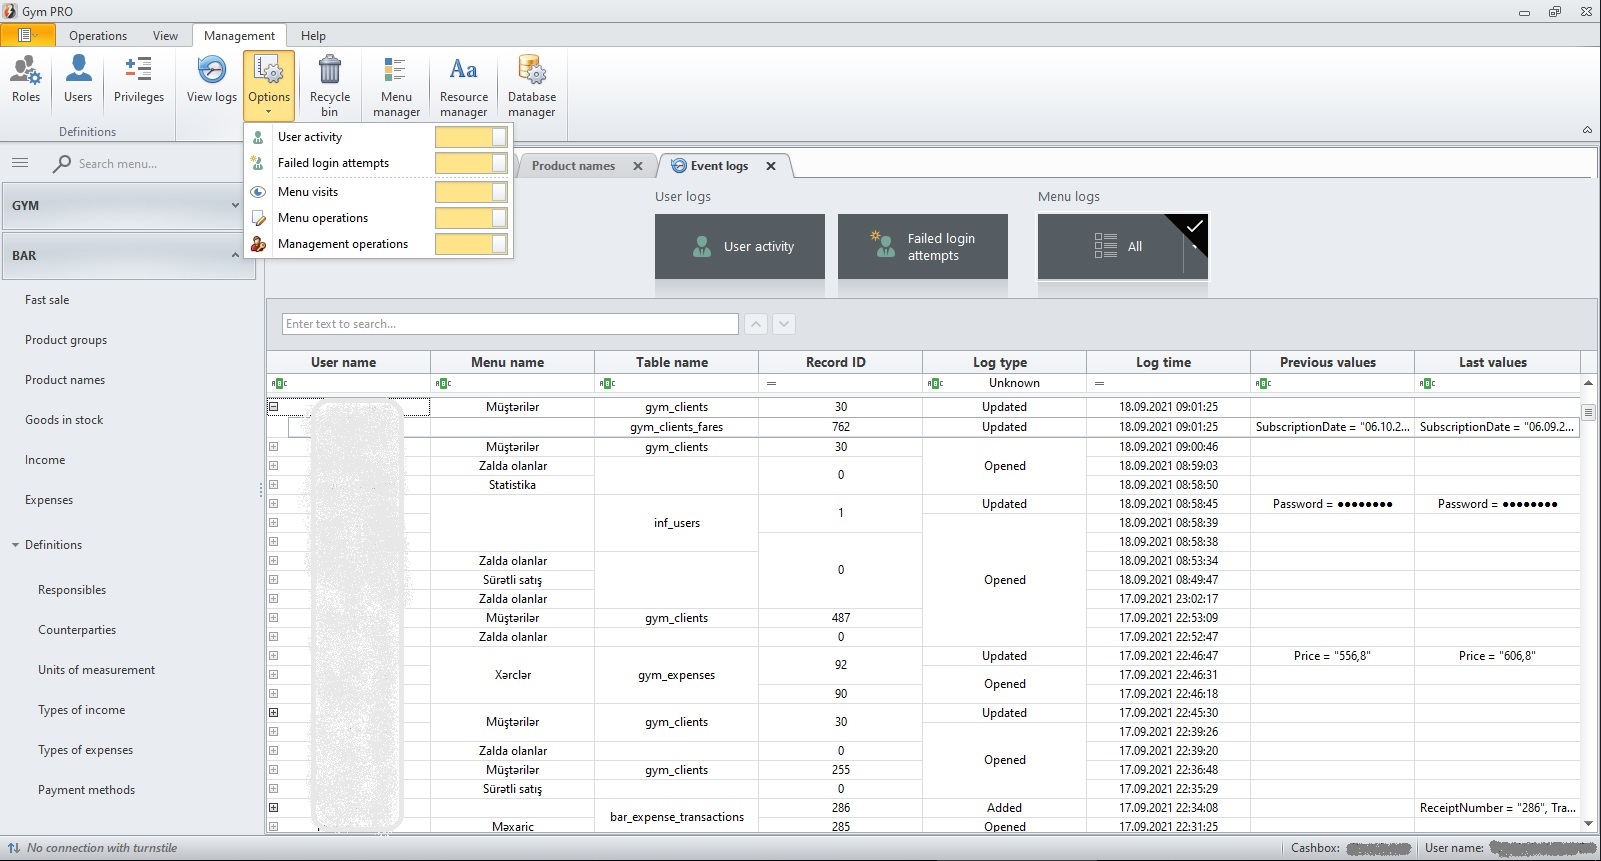Open the Roles management icon
The height and width of the screenshot is (861, 1601).
pyautogui.click(x=26, y=79)
